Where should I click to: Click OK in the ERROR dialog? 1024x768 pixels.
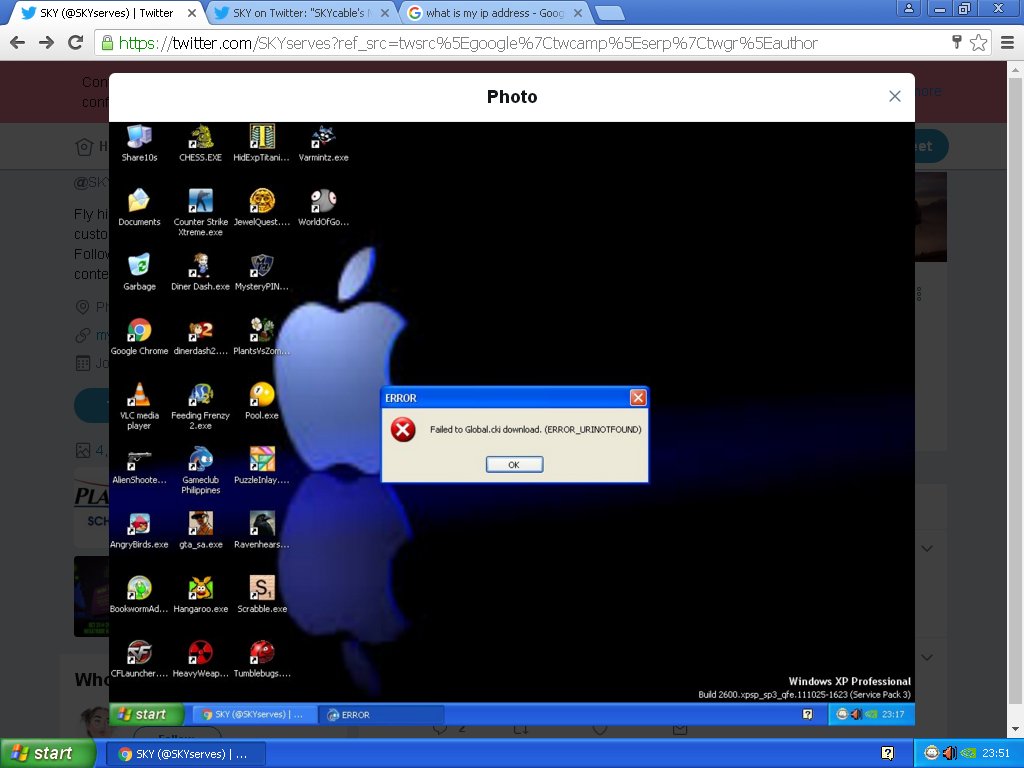(x=514, y=464)
